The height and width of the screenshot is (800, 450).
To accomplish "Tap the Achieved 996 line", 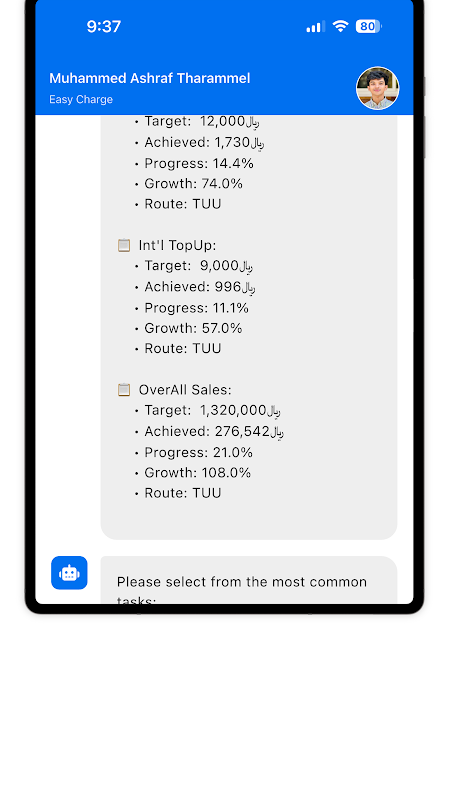I will tap(195, 287).
